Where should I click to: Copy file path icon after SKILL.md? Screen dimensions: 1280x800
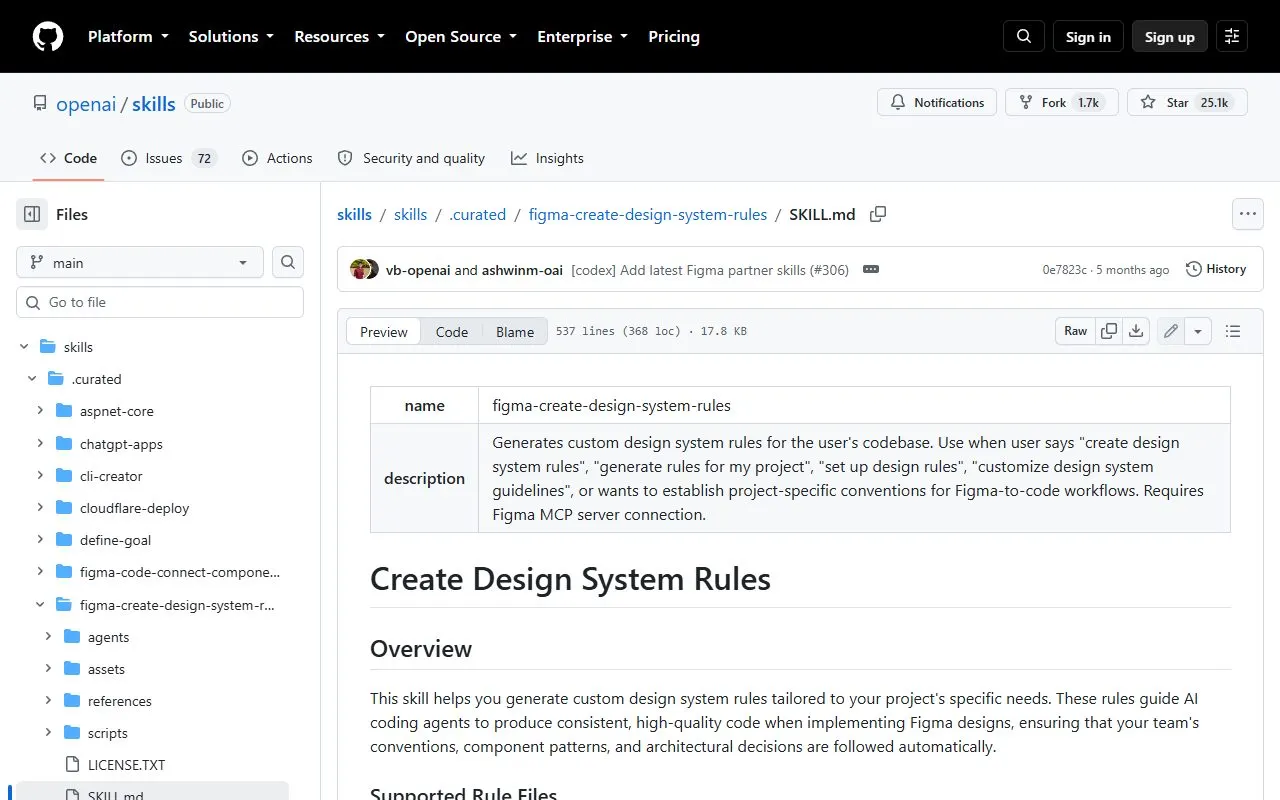pyautogui.click(x=878, y=214)
